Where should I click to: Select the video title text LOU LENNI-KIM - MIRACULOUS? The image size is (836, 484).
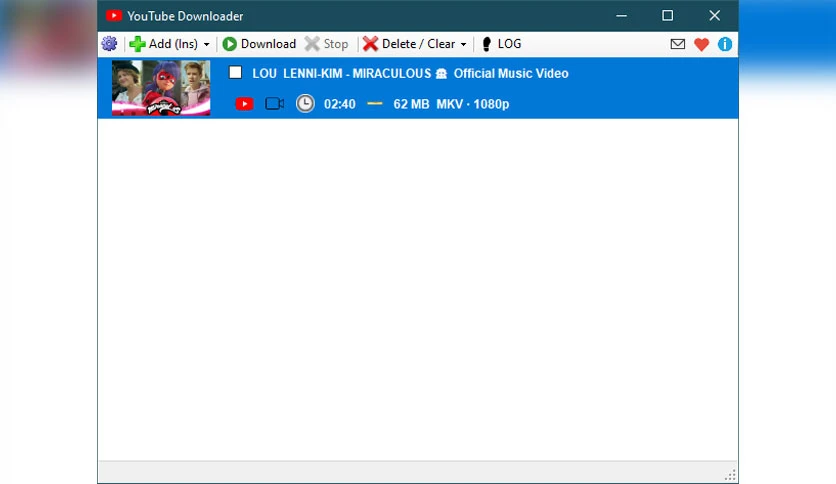(x=341, y=73)
